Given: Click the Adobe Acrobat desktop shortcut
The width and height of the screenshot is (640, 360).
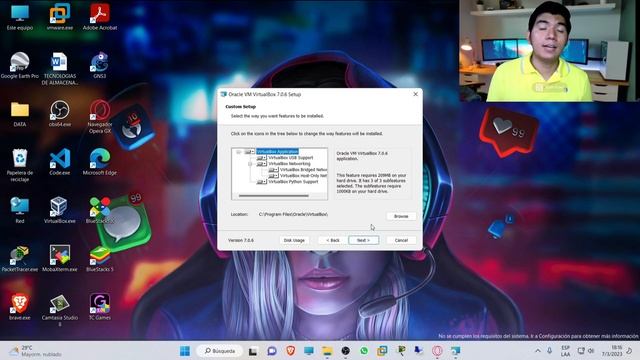Looking at the screenshot, I should point(100,18).
